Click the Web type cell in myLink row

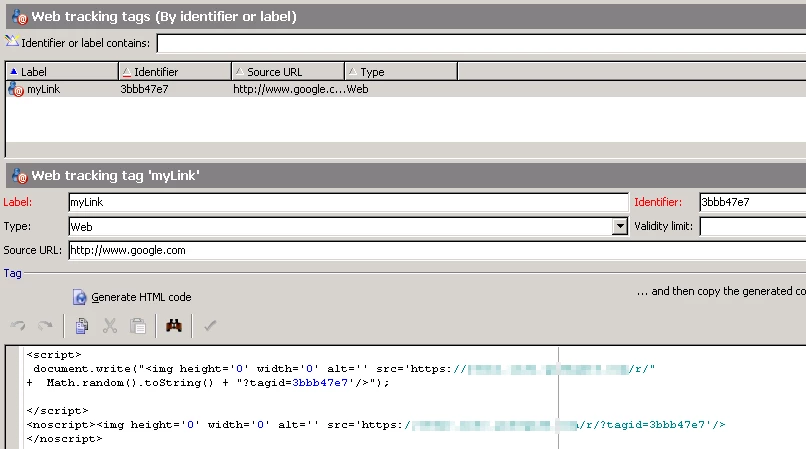357,89
